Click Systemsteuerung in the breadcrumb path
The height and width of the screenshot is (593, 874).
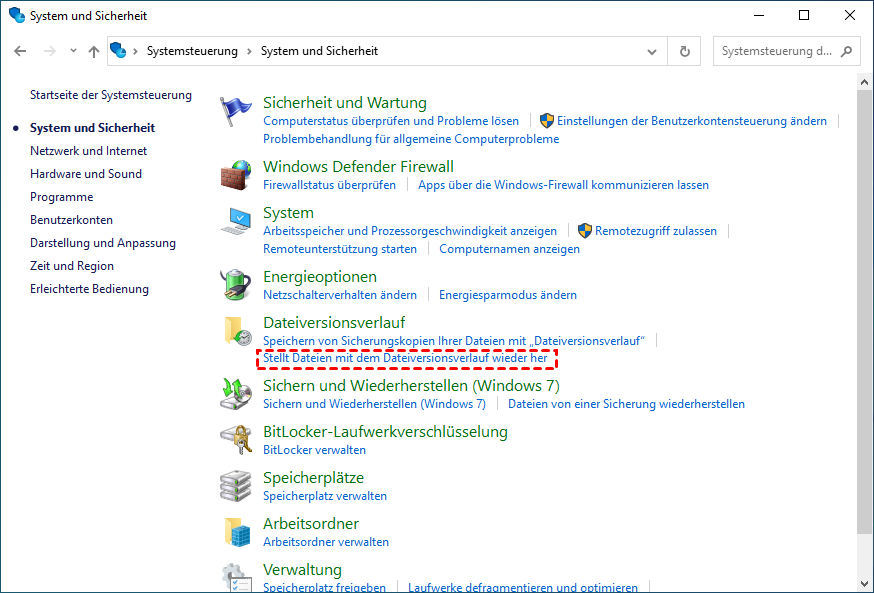coord(192,51)
